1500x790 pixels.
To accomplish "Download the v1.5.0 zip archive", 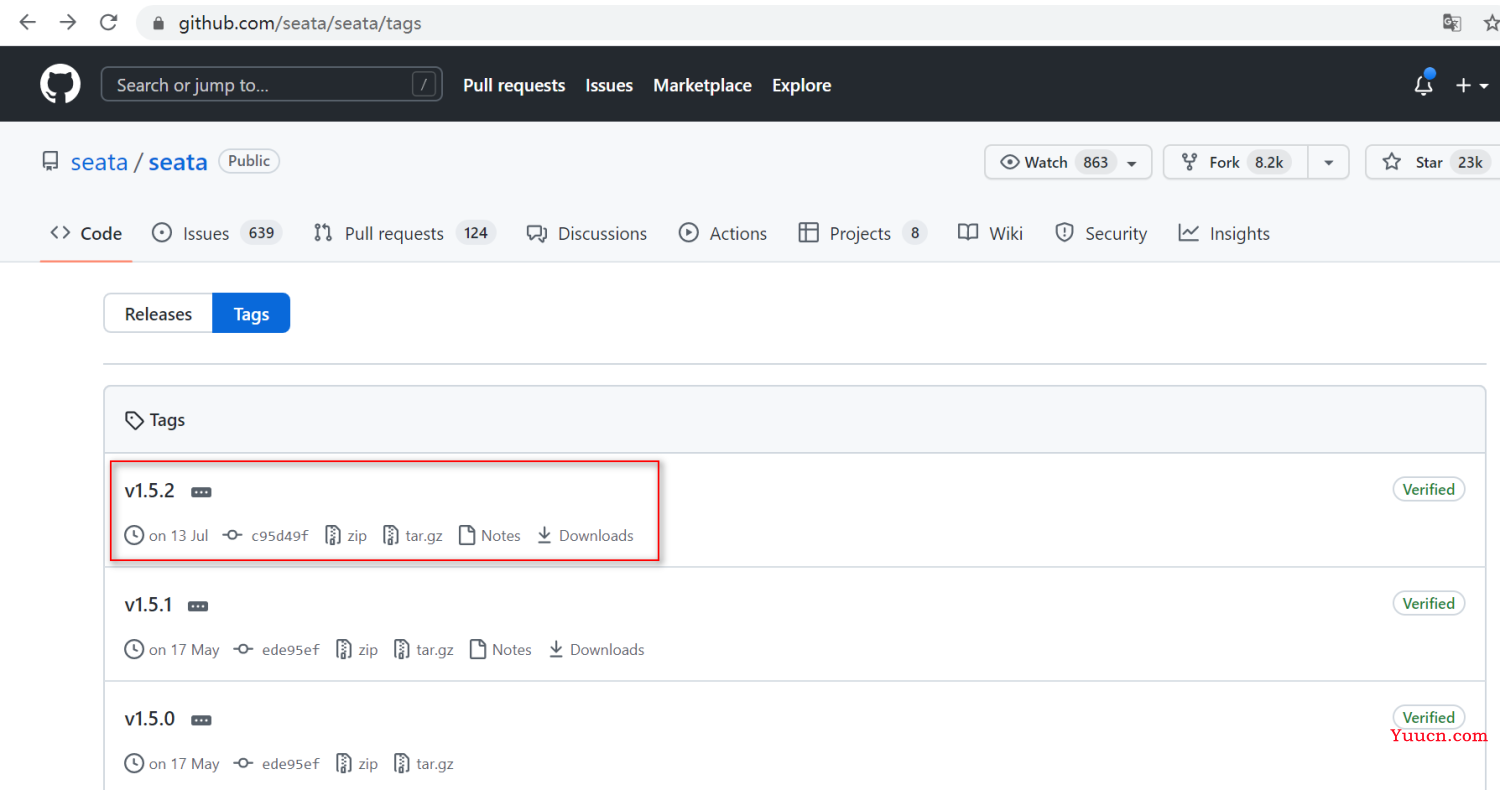I will click(x=357, y=764).
